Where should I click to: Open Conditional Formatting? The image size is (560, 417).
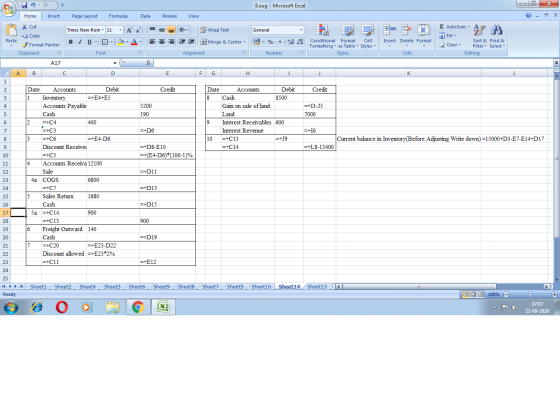322,36
